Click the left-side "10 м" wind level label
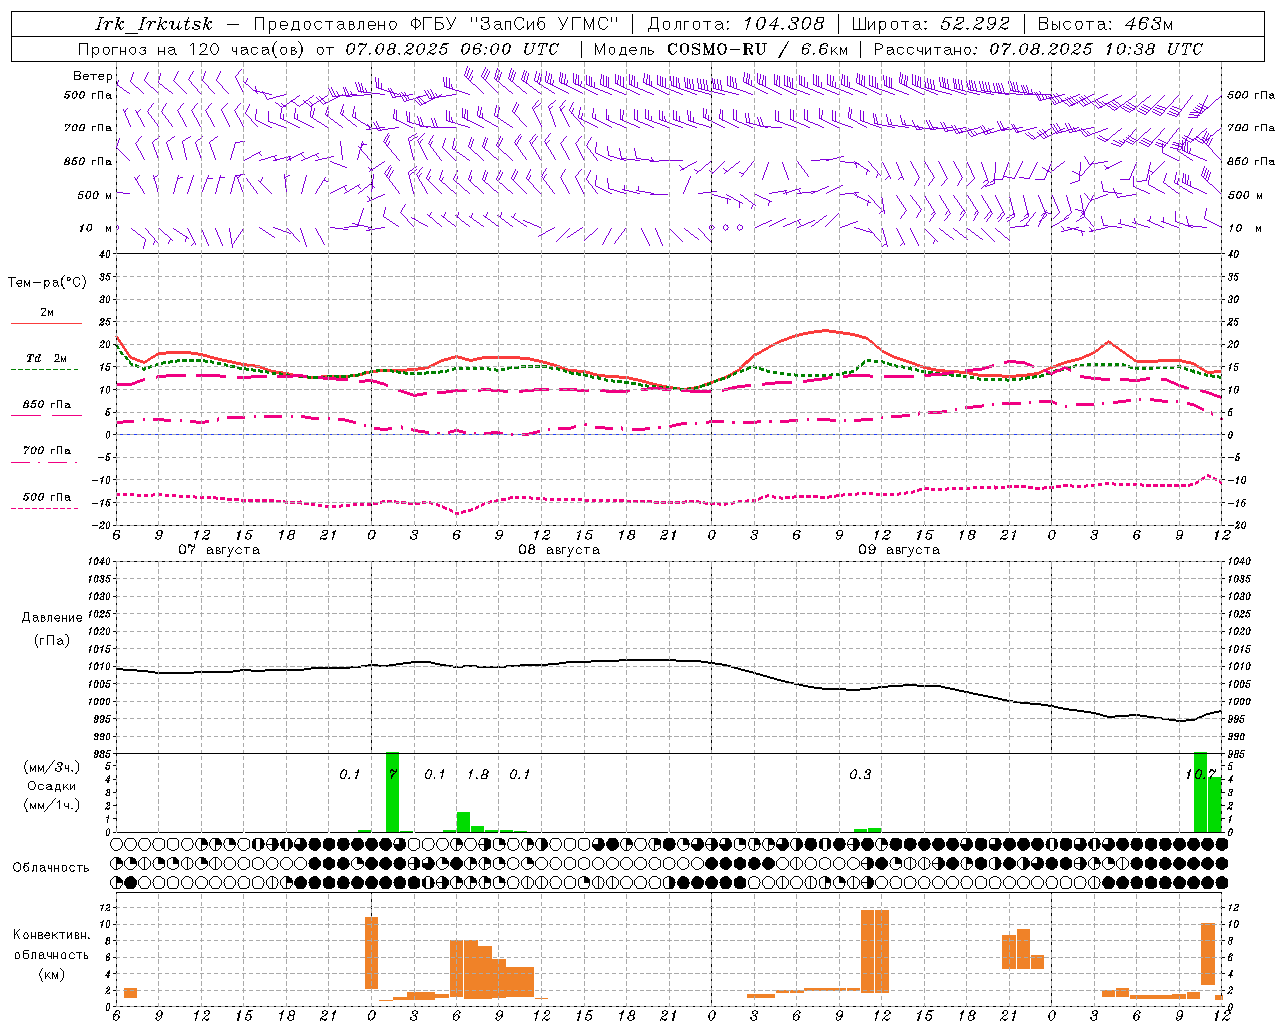 coord(95,228)
